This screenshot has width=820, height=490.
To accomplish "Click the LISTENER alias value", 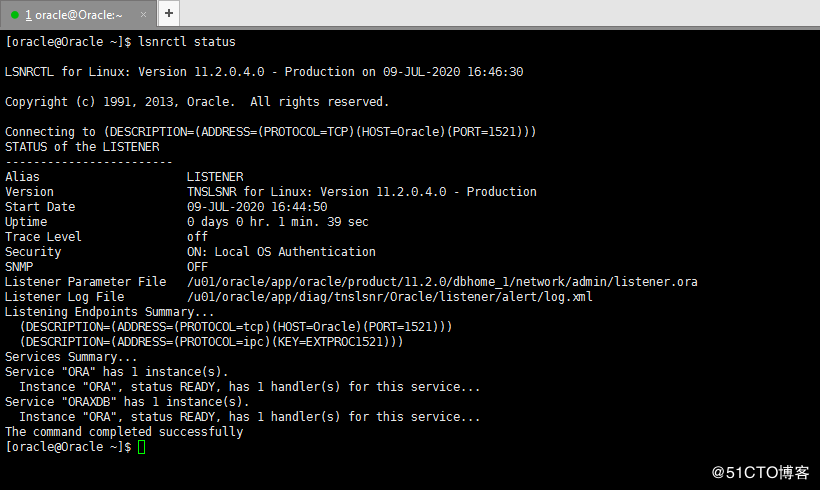I will (x=215, y=177).
